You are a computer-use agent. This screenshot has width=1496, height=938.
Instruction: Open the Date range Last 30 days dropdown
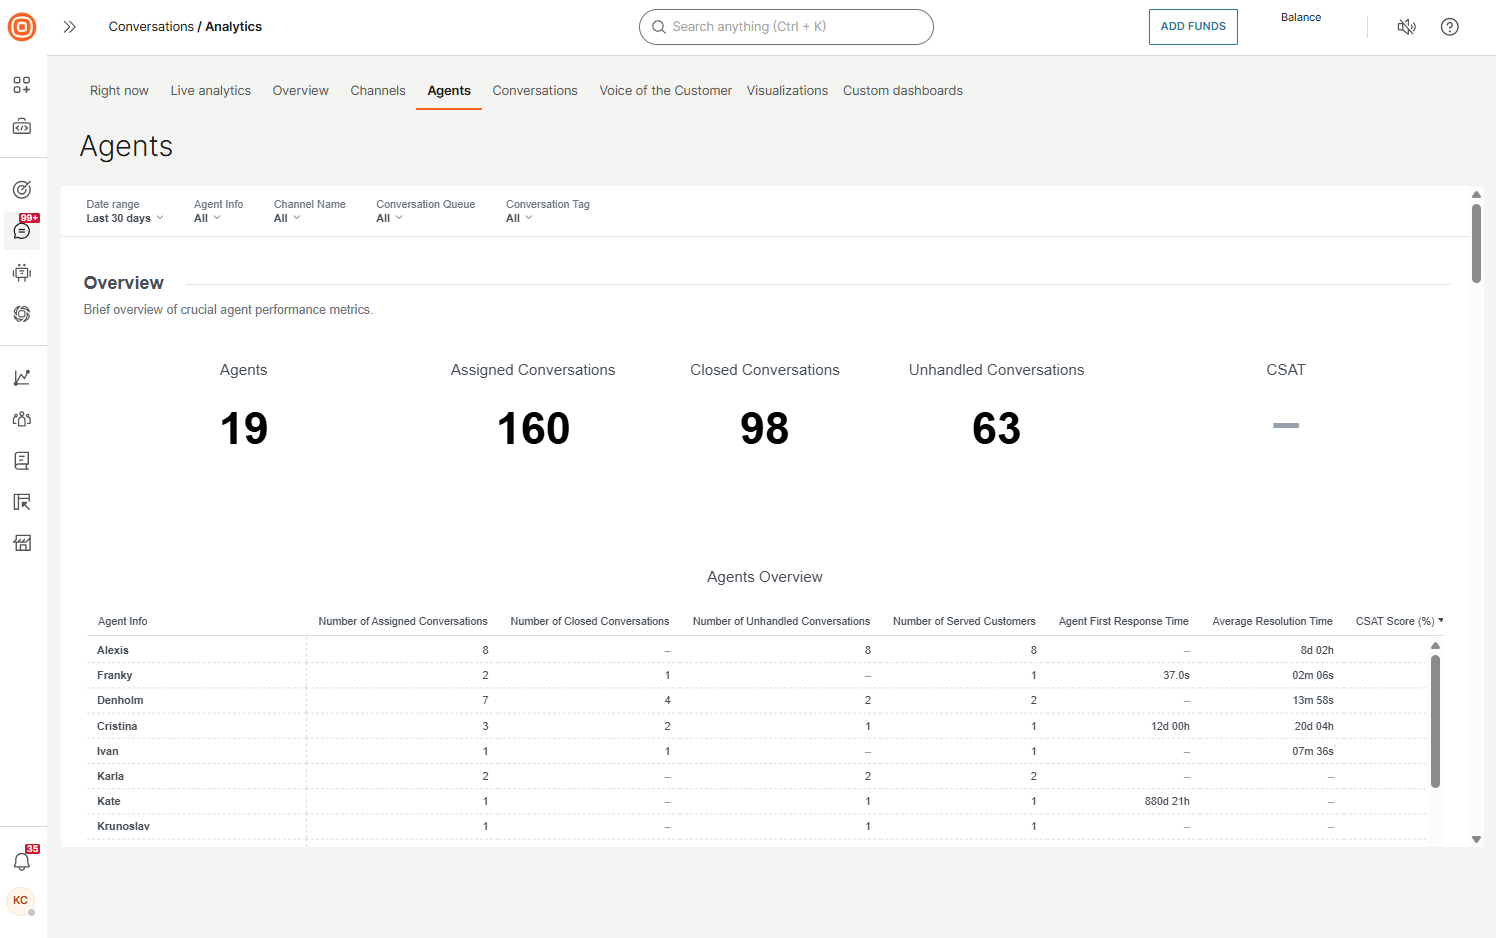click(x=125, y=217)
